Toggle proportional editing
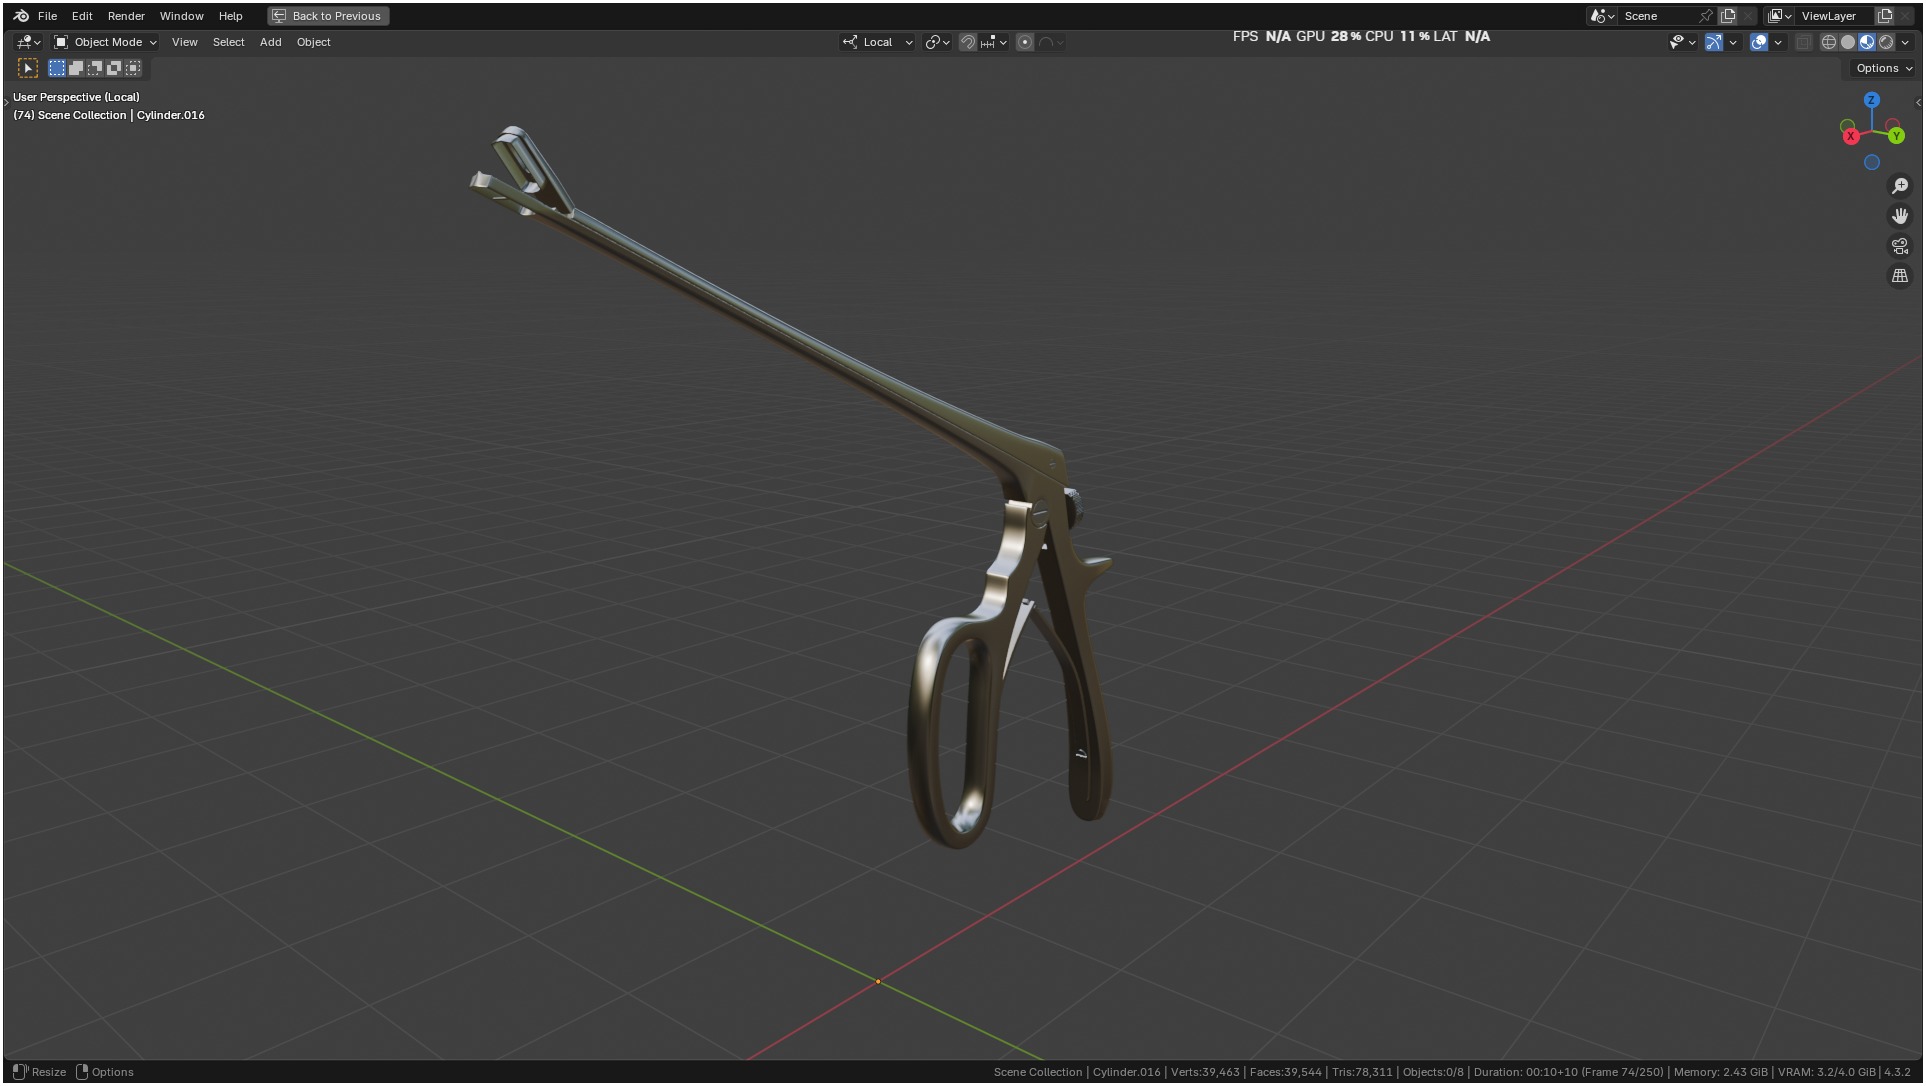1926x1086 pixels. [x=1025, y=42]
